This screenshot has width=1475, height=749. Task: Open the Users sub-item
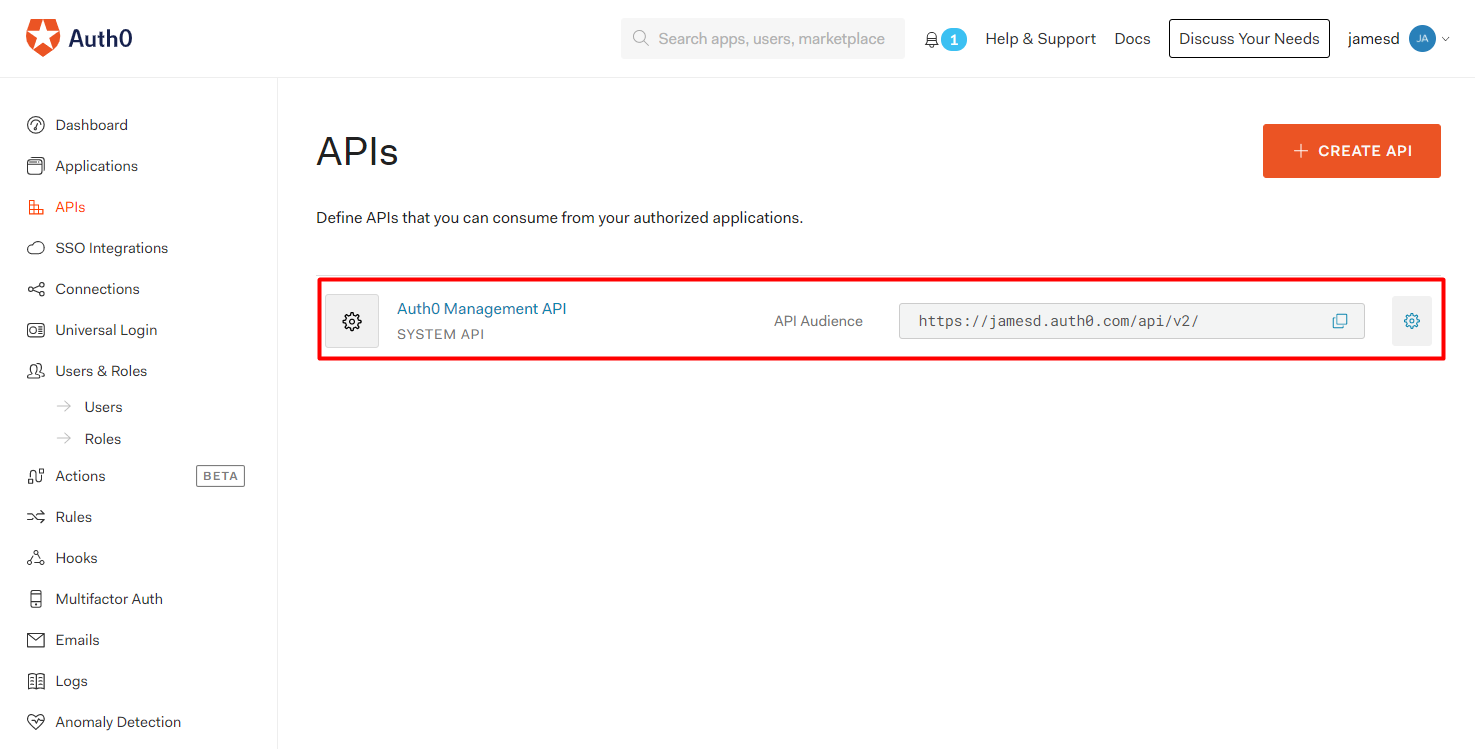[x=104, y=407]
